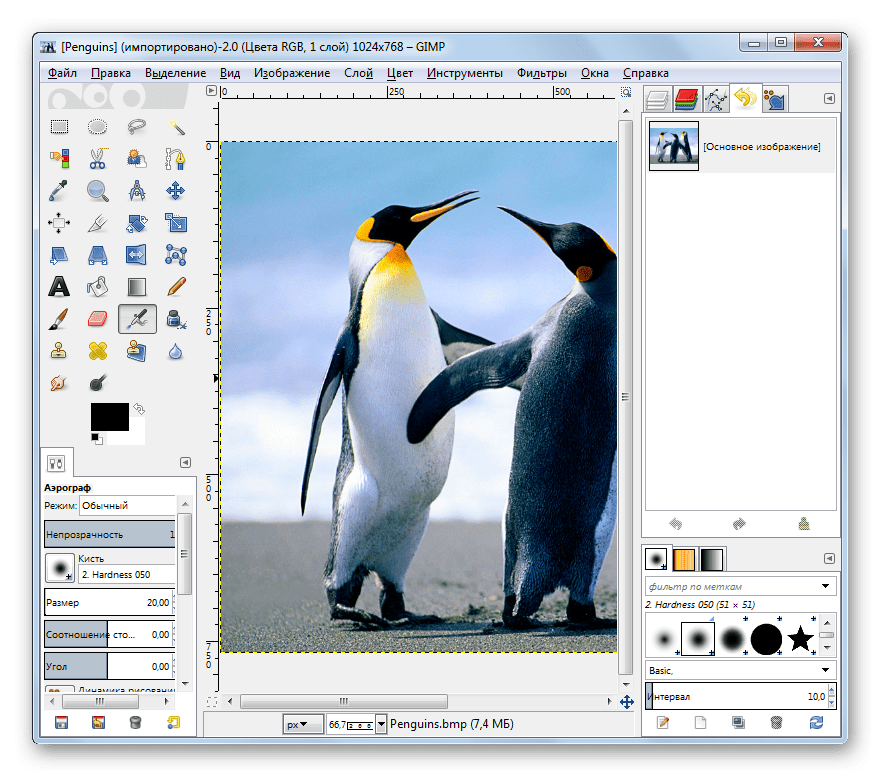881x777 pixels.
Task: Switch to the Gradients tab
Action: point(711,560)
